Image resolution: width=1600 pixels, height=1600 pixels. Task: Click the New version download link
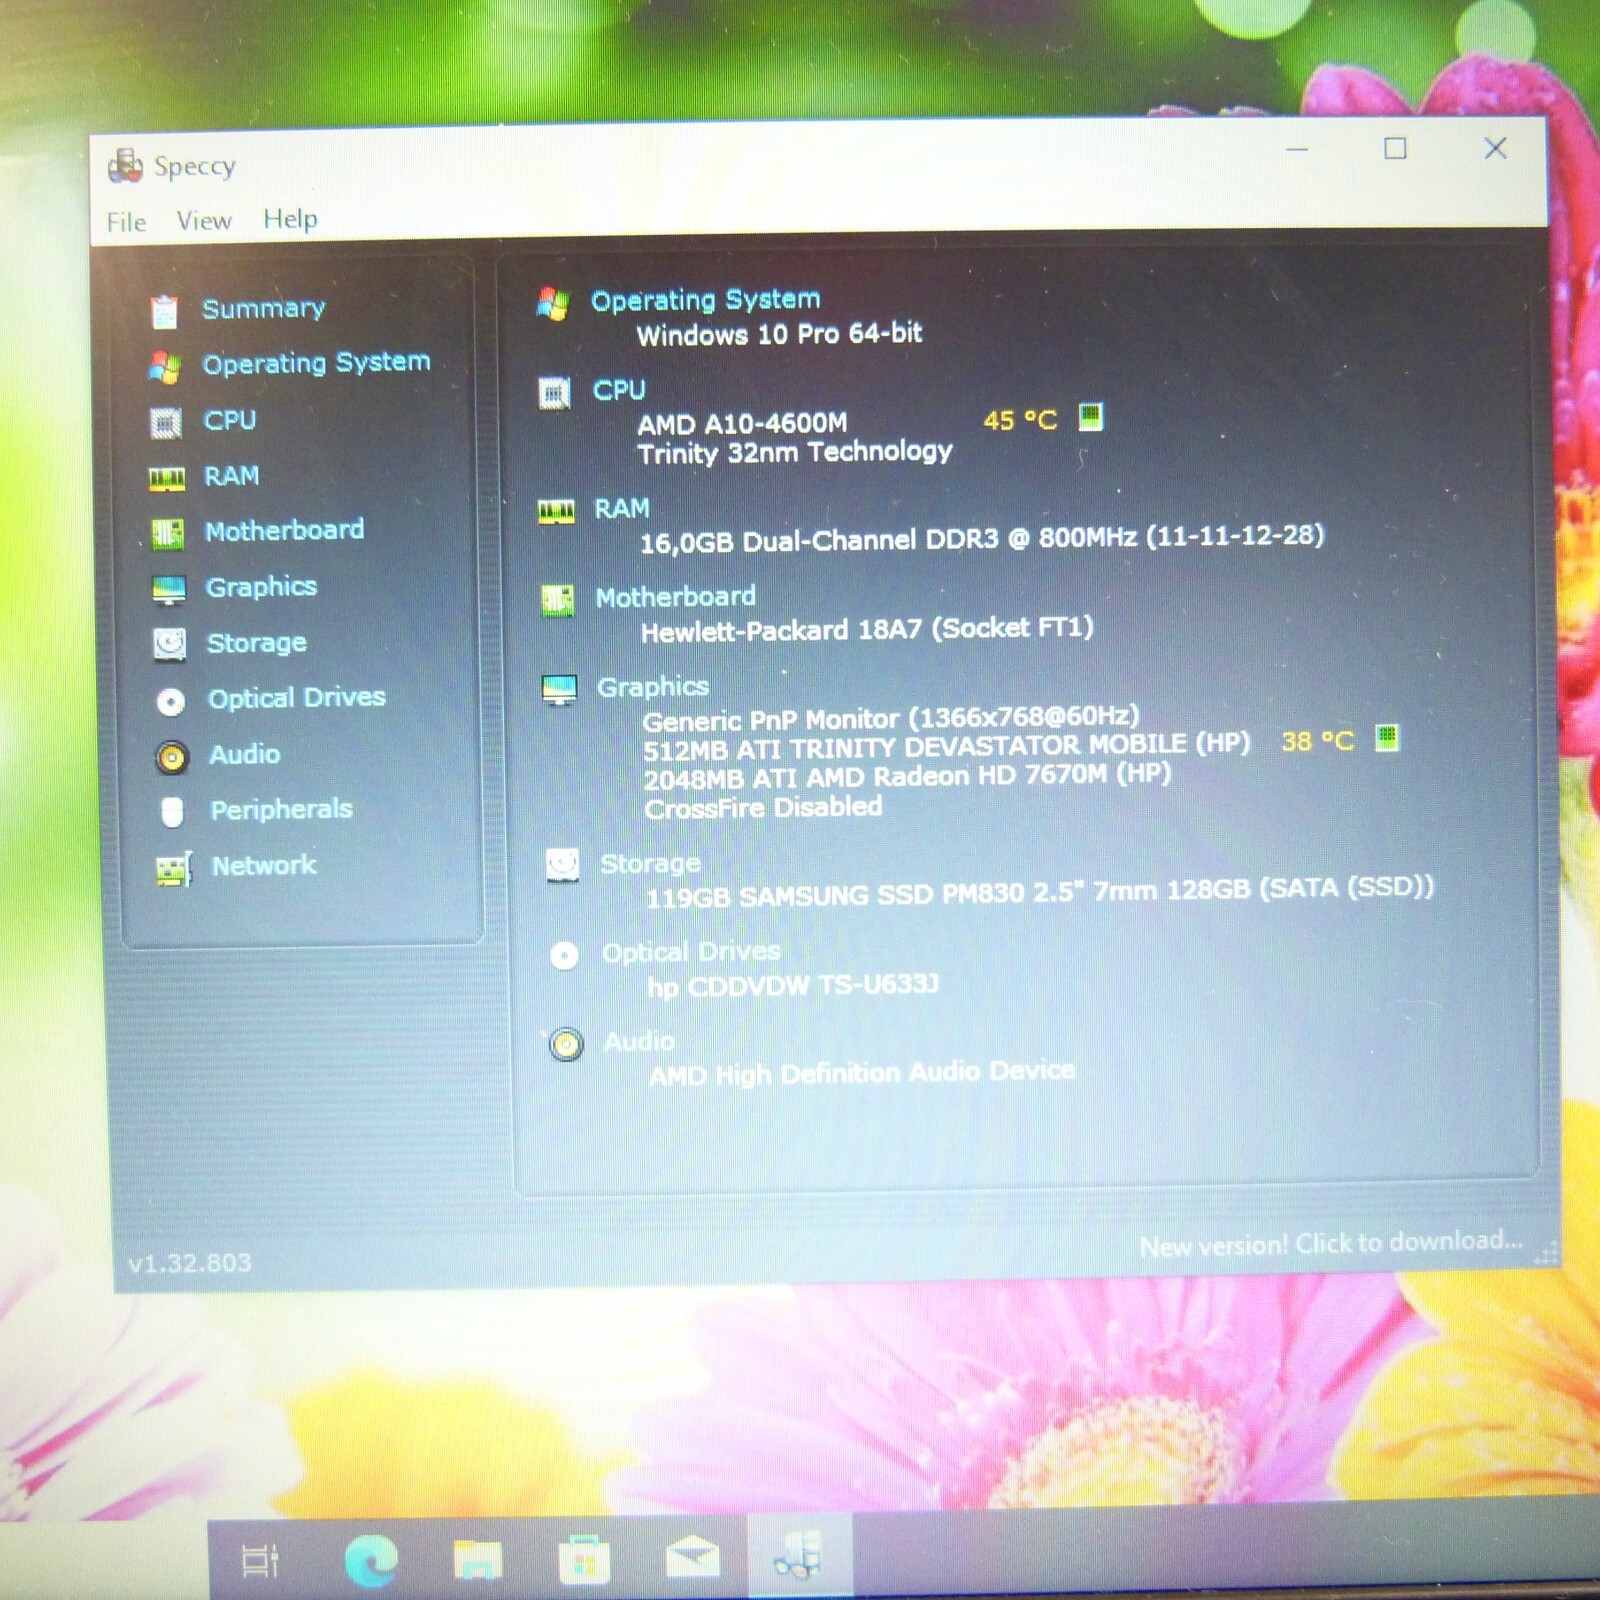1331,1243
